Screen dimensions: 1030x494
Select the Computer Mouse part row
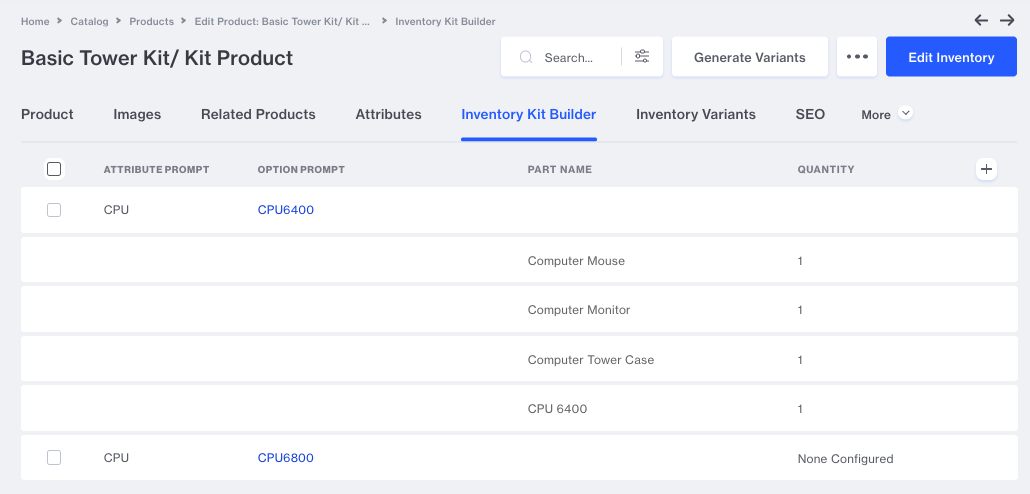520,259
